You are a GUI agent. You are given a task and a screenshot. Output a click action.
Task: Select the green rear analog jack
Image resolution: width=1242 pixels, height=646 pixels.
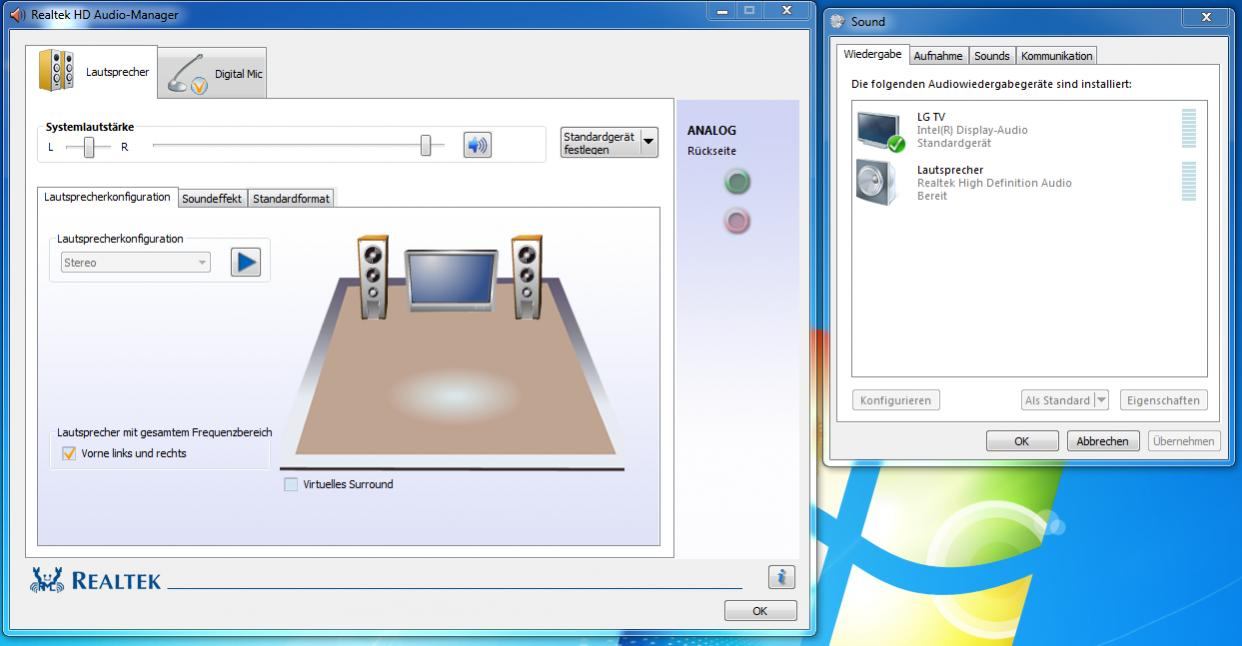[737, 182]
